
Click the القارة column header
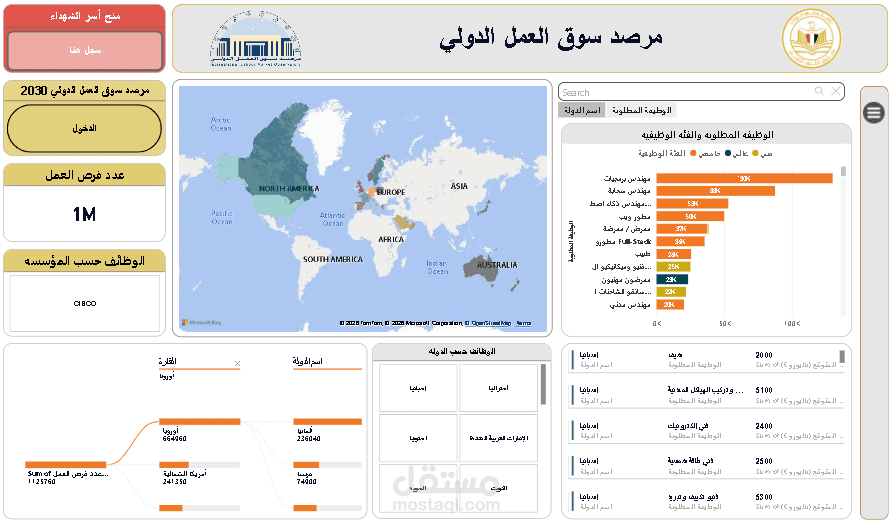[167, 362]
